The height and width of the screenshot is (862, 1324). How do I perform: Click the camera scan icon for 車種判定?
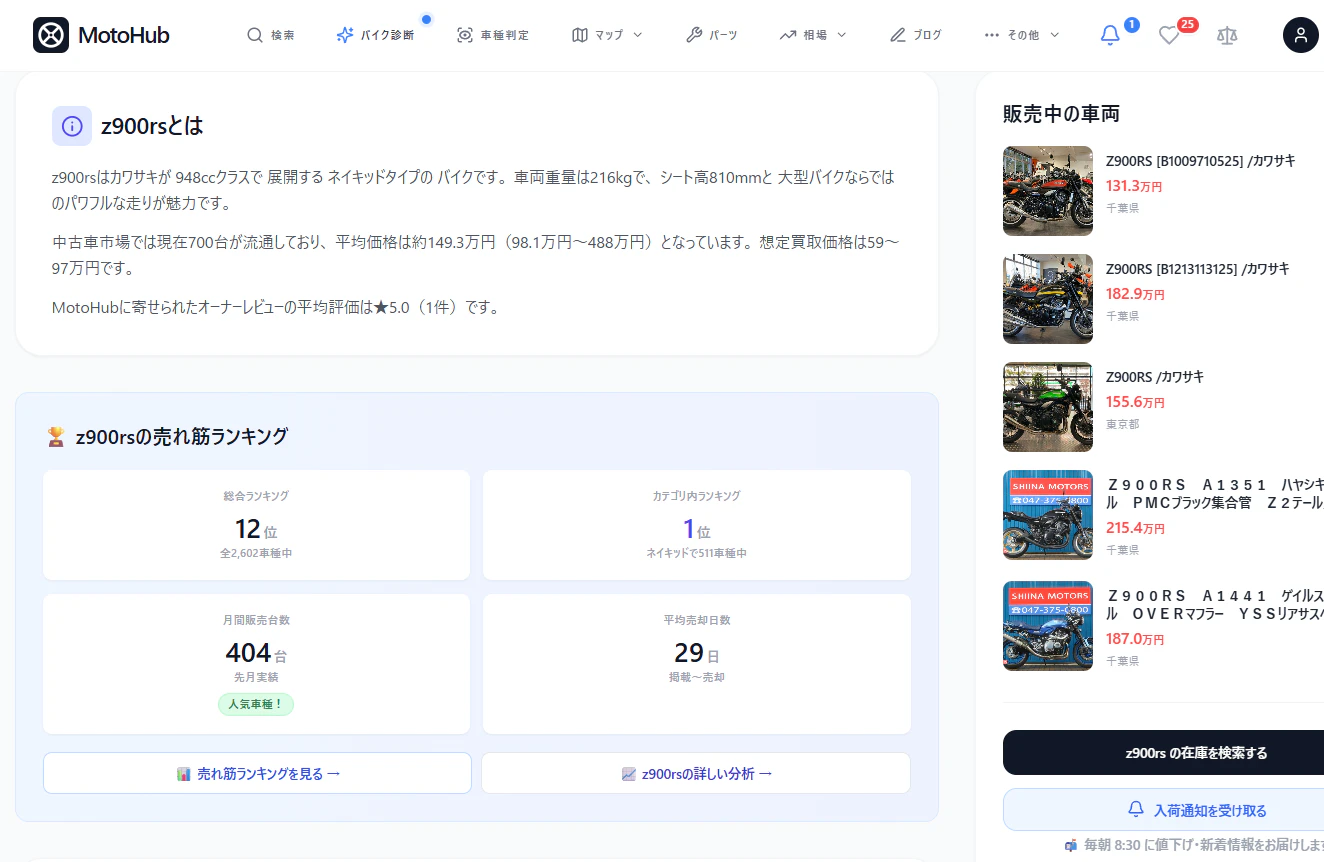click(x=465, y=35)
